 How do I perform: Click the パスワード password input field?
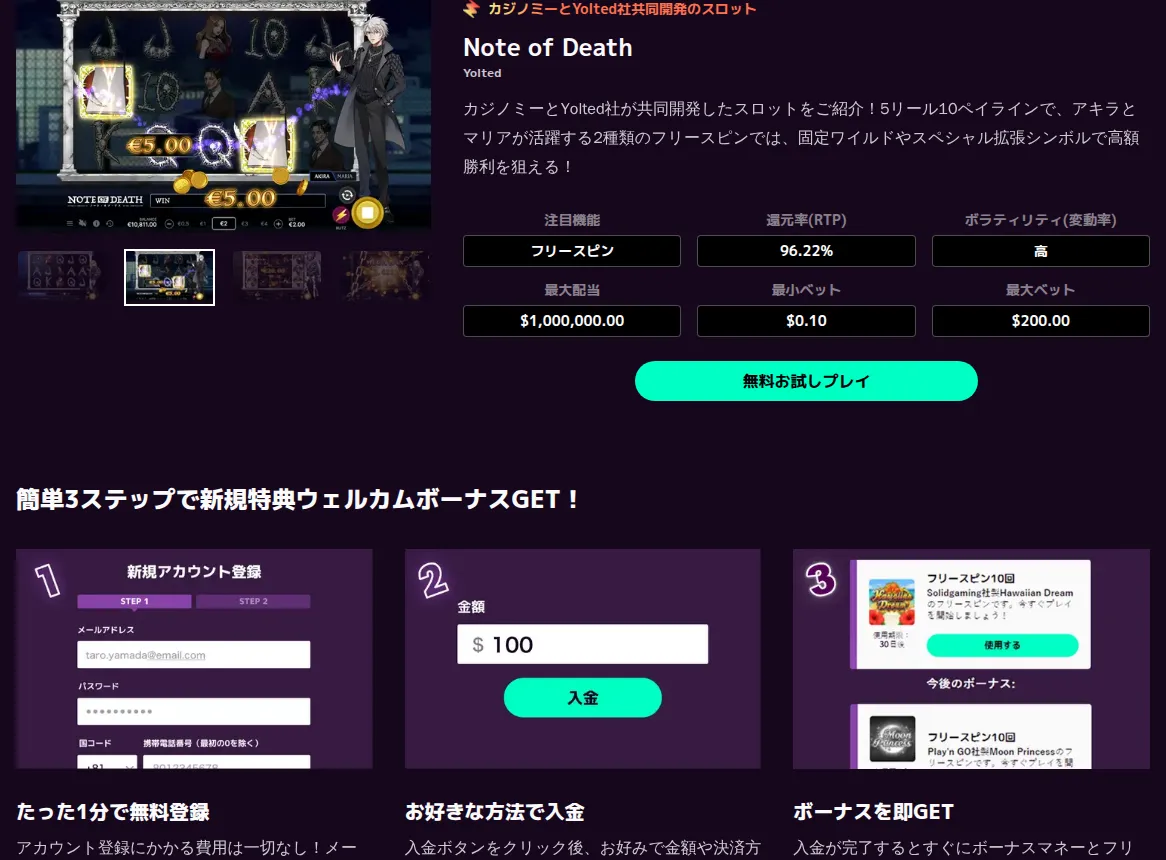(x=193, y=711)
